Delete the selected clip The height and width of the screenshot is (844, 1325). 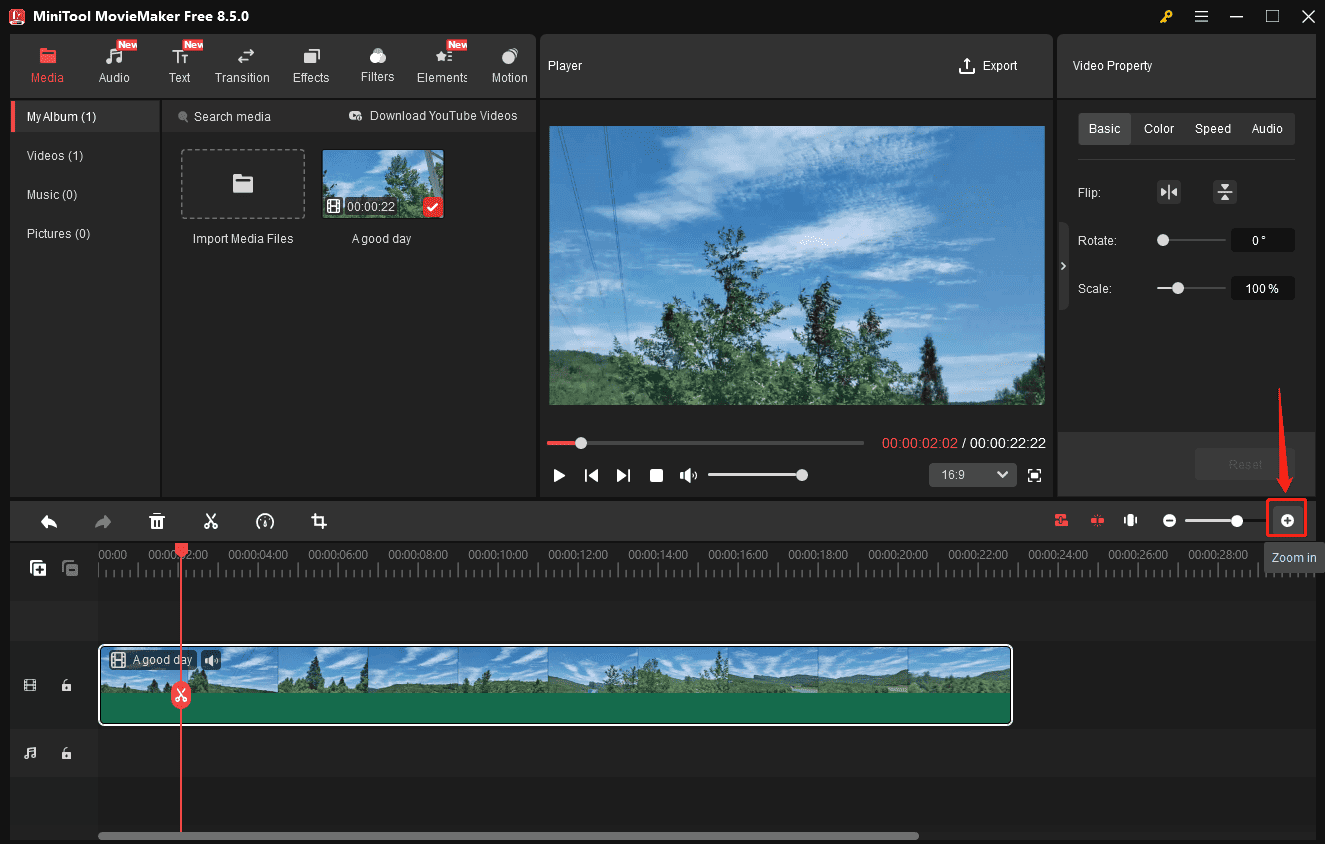point(157,521)
